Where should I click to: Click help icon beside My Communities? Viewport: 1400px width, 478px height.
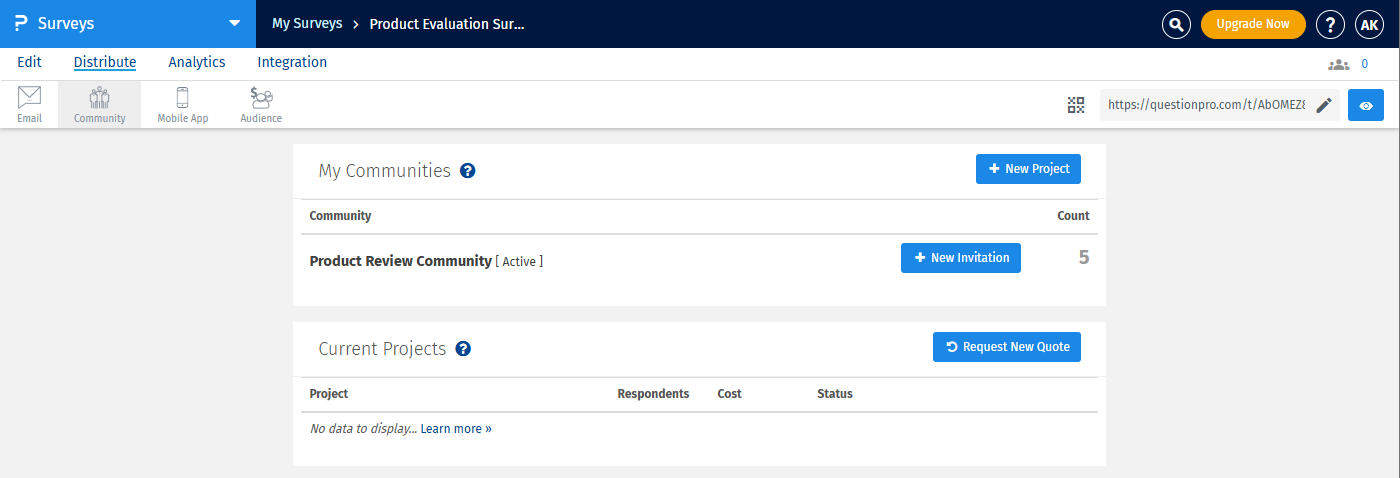467,171
